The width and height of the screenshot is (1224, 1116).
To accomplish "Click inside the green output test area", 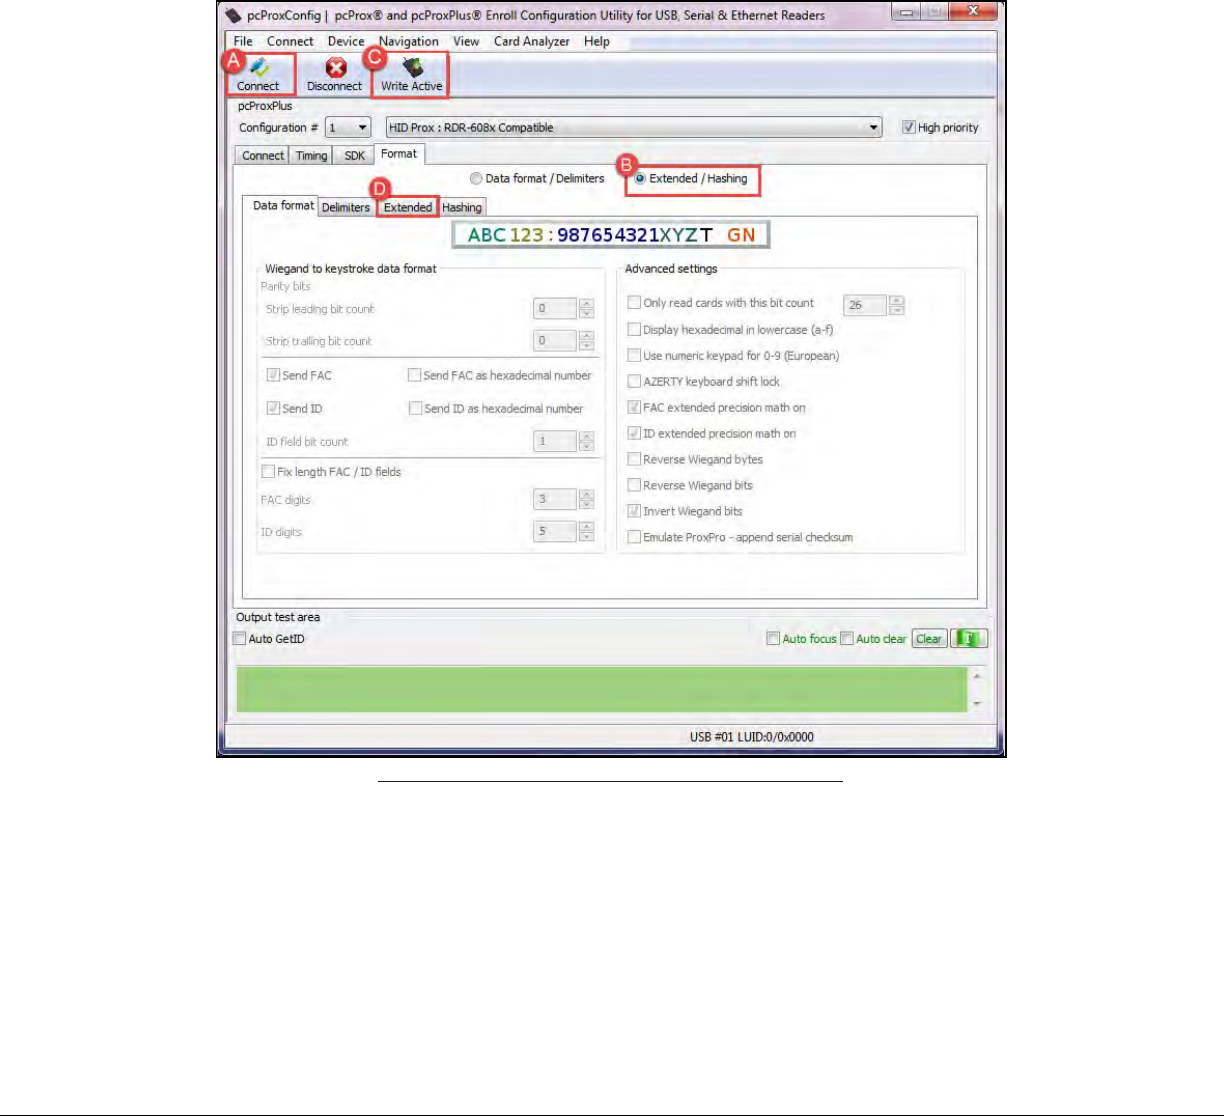I will 602,689.
